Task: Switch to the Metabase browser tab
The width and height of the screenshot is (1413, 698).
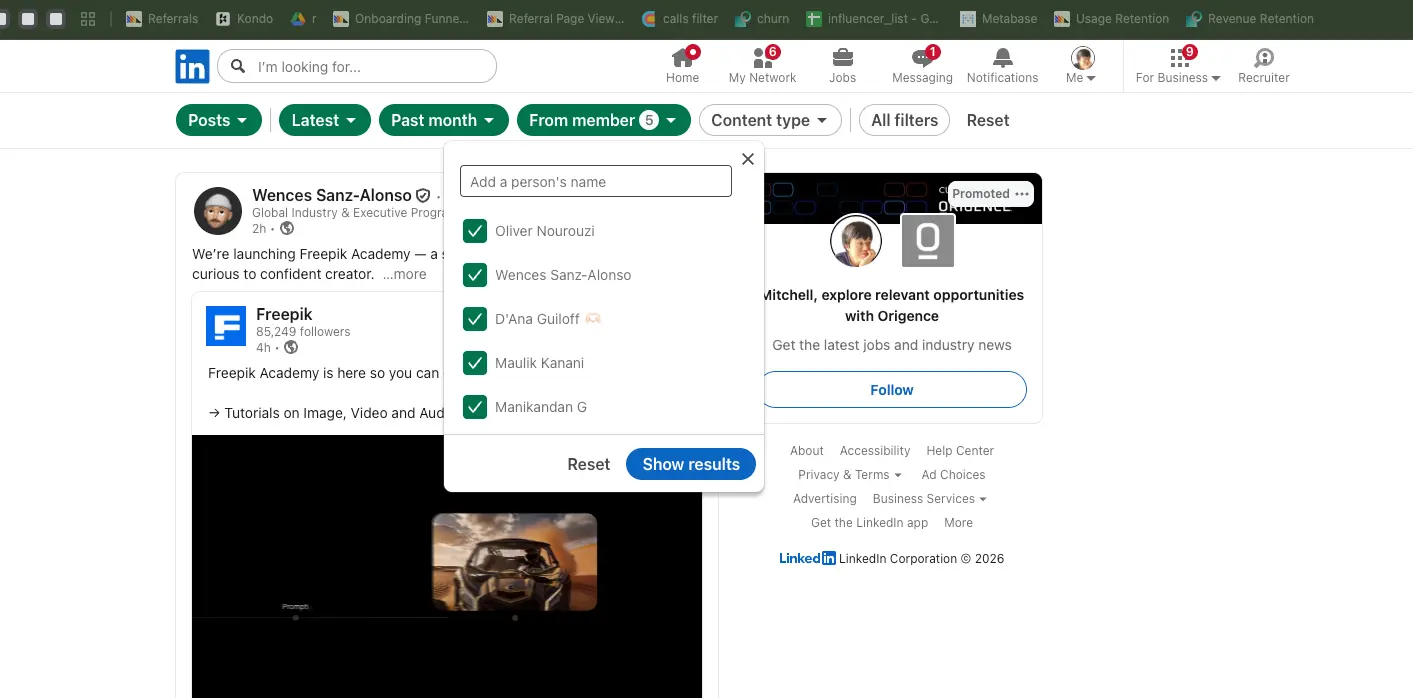Action: coord(999,19)
